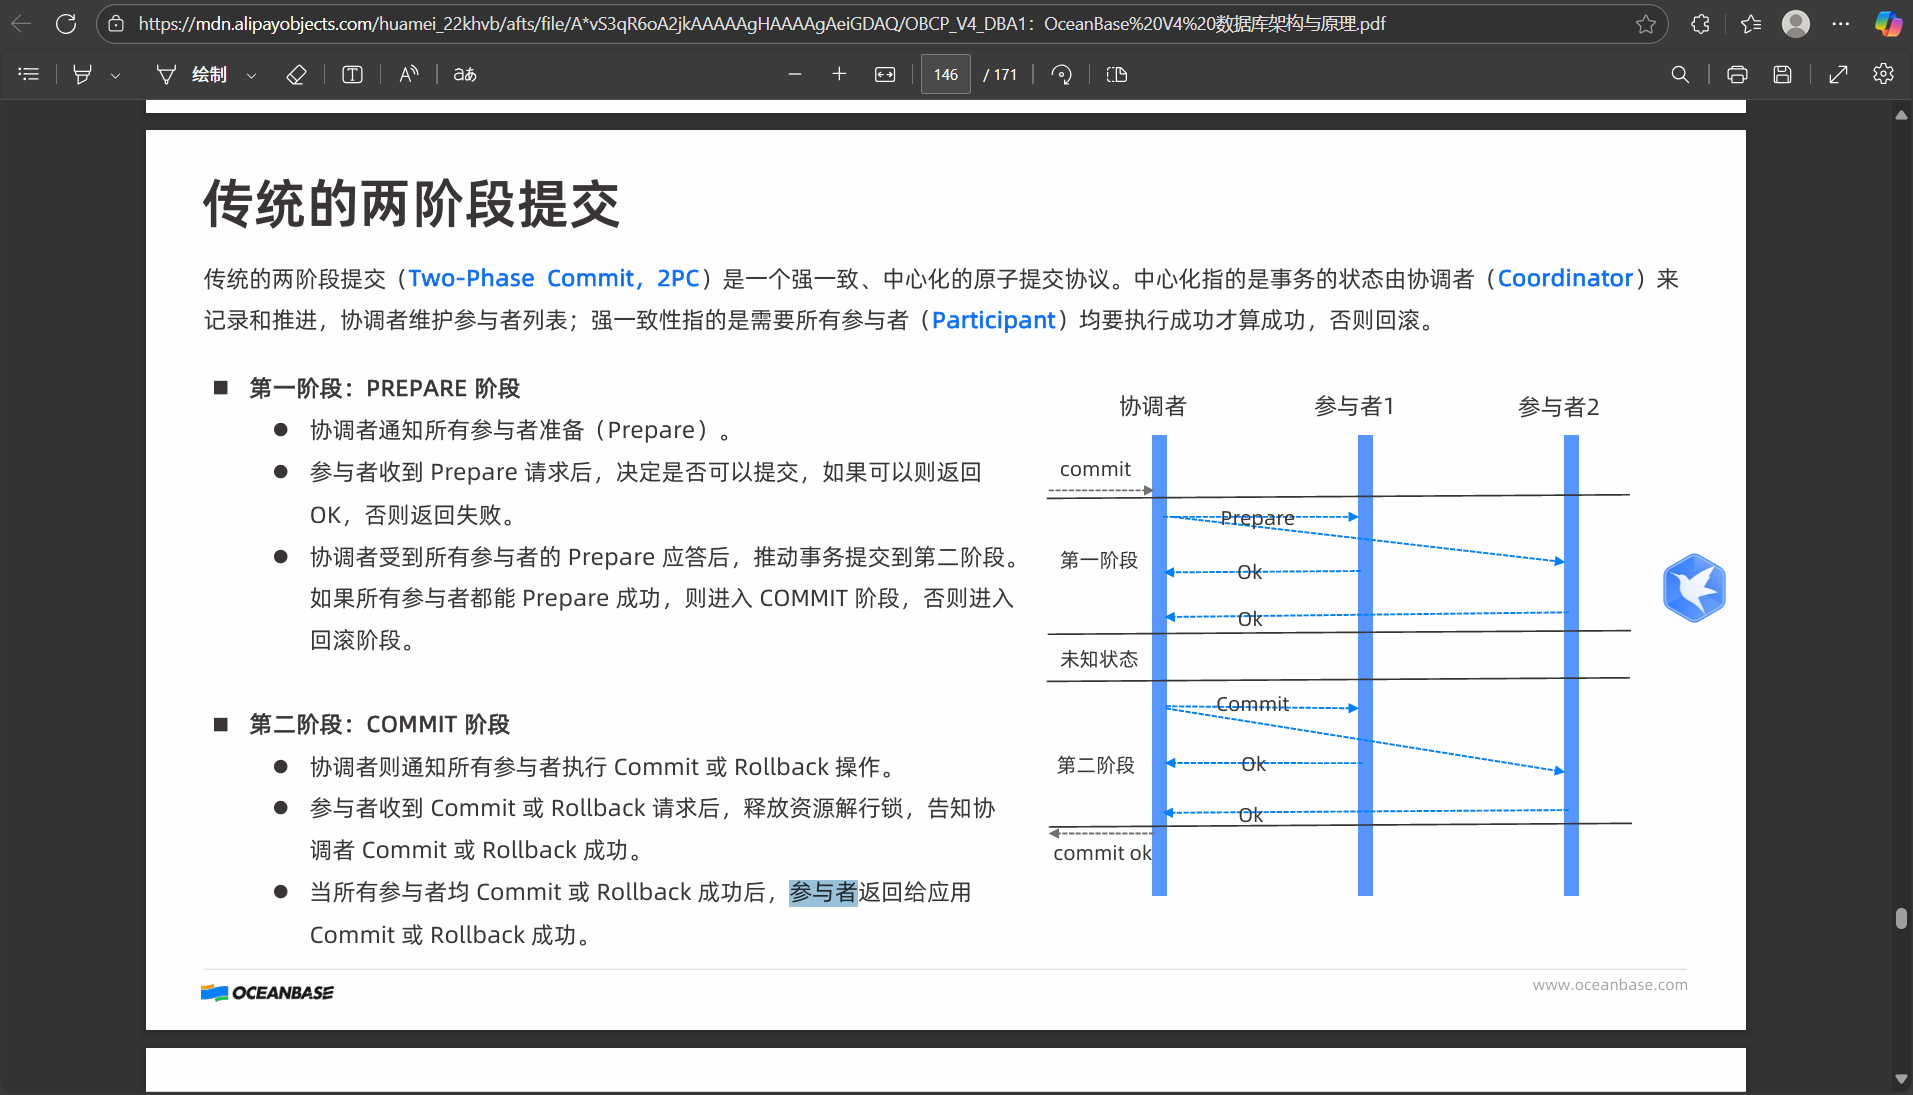
Task: Click the vertical scrollbar thumb
Action: (1901, 918)
